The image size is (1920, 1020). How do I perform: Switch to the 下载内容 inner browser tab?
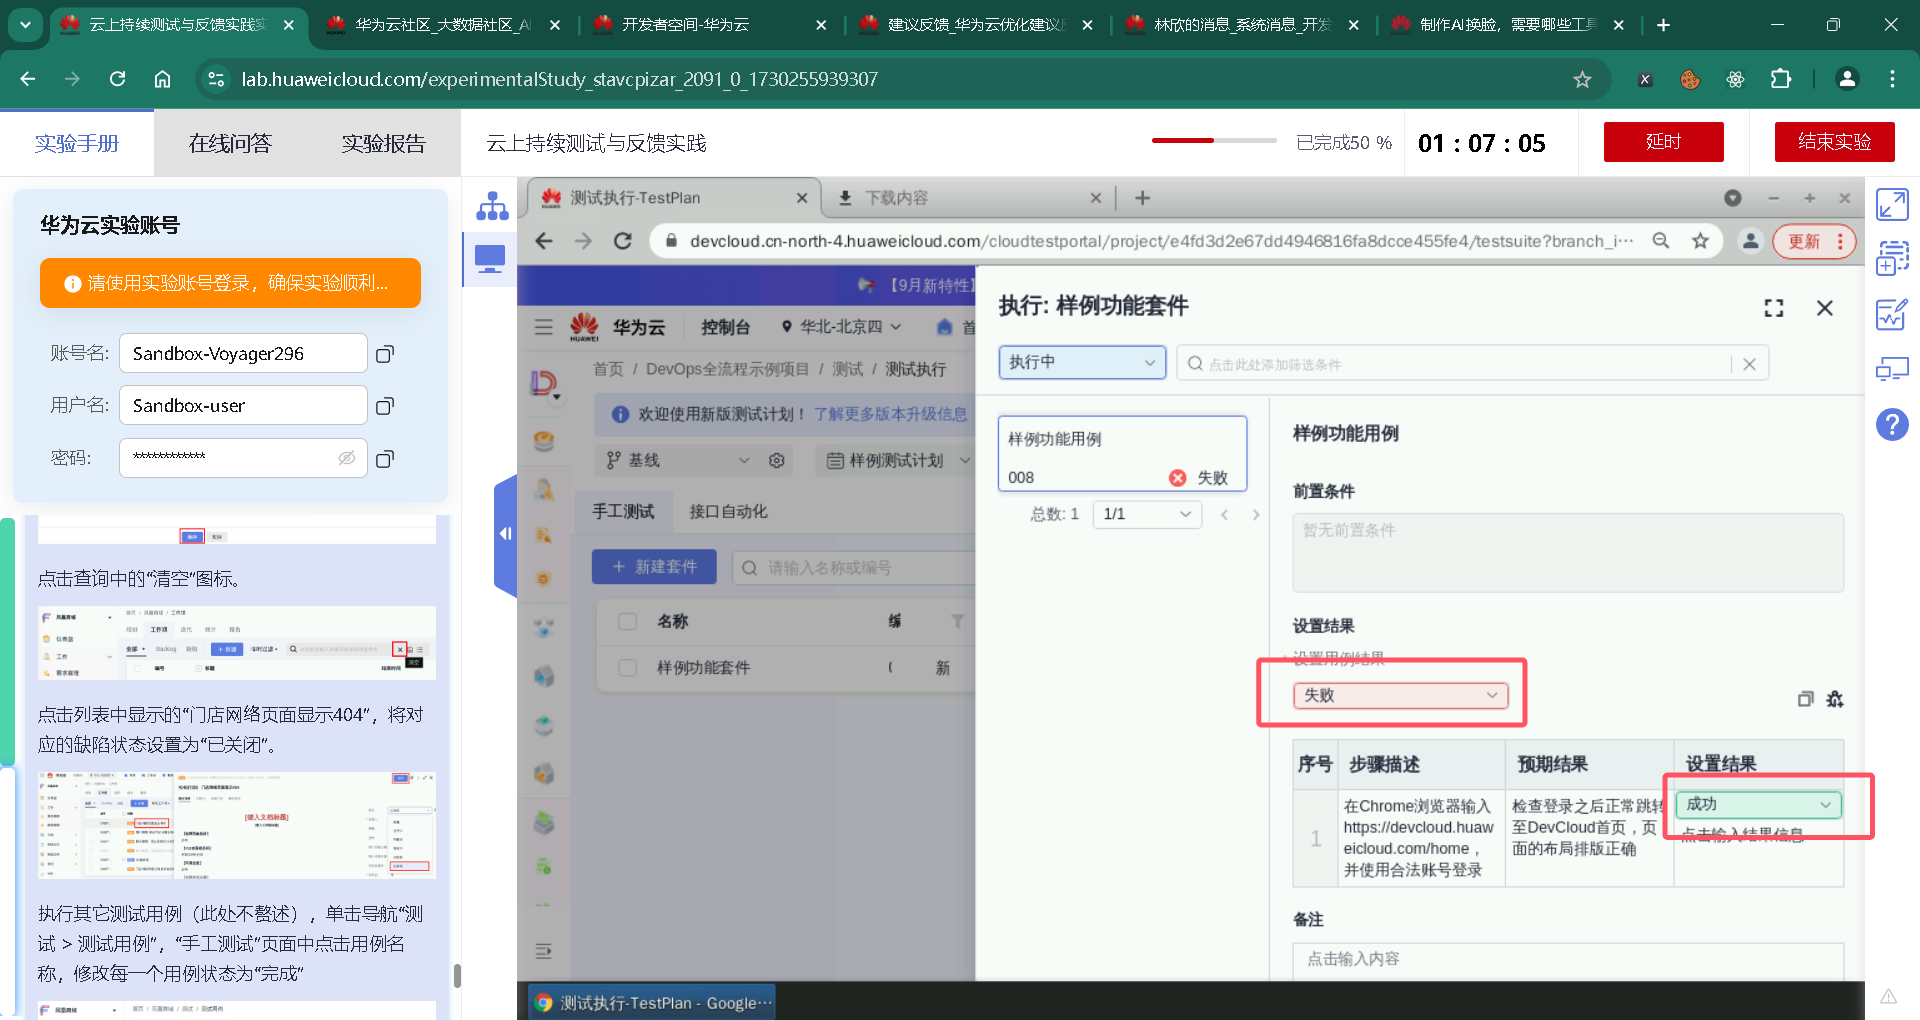[968, 198]
